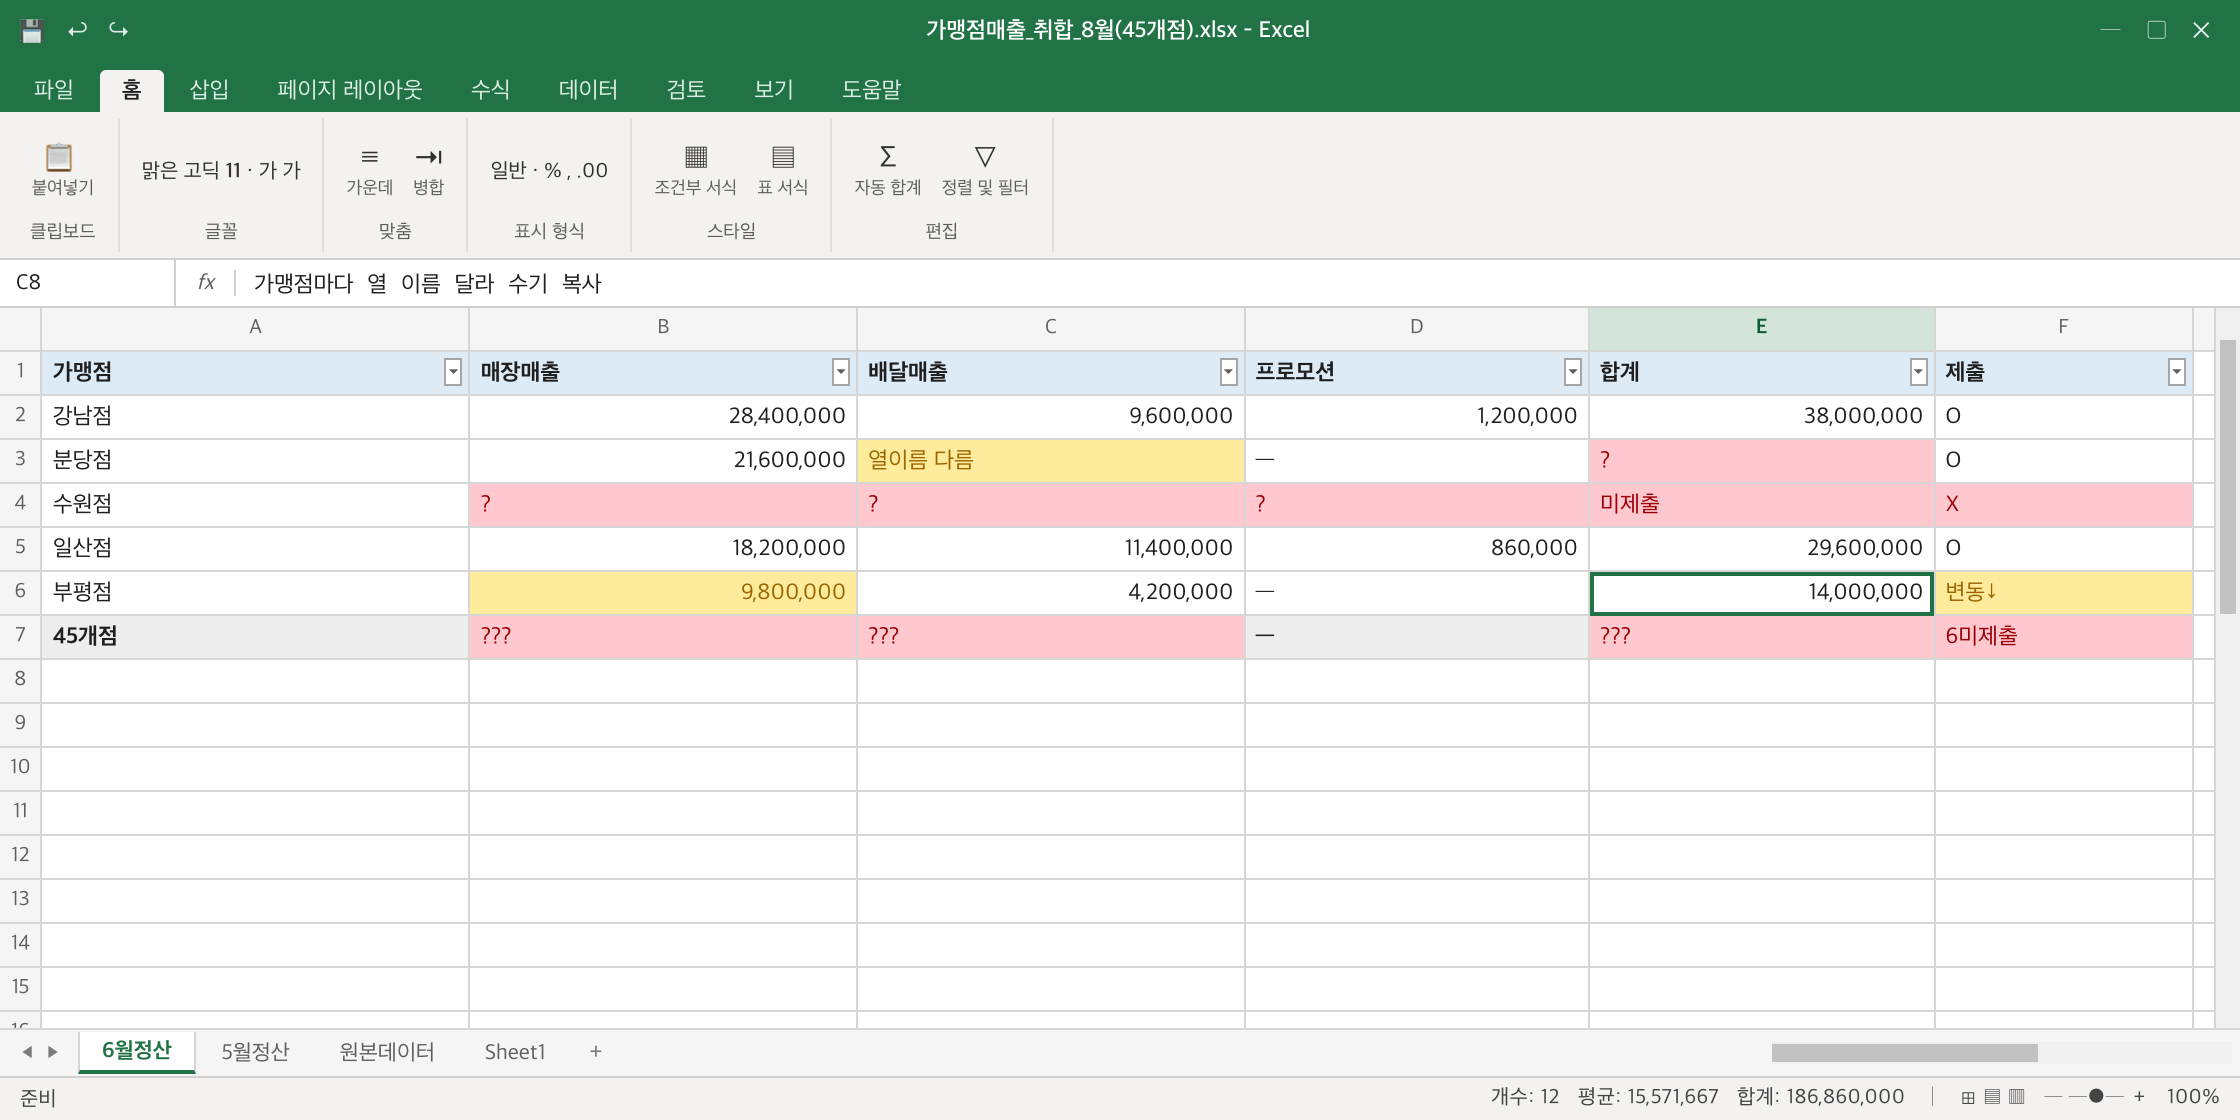
Task: Go to next sheet tab arrow
Action: click(x=53, y=1052)
